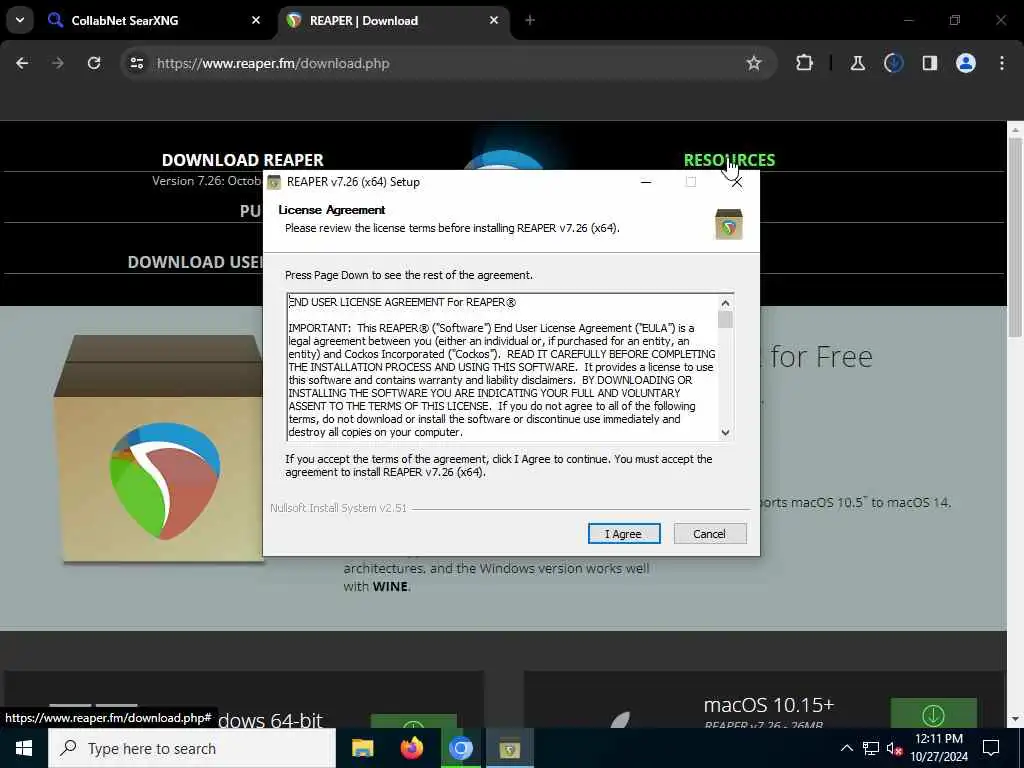The height and width of the screenshot is (768, 1024).
Task: Close the REAPER Setup dialog
Action: 737,182
